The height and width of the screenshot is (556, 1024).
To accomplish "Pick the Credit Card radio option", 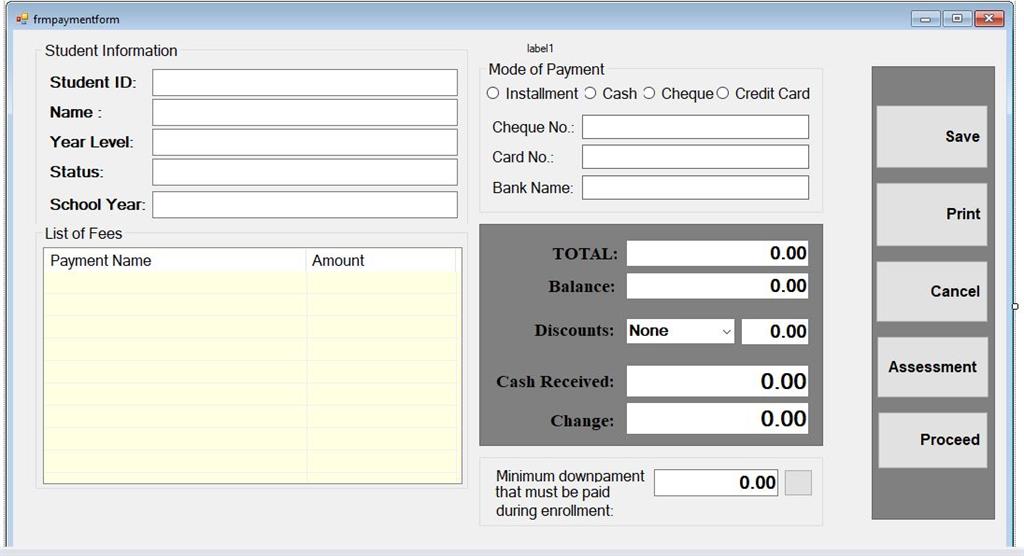I will [723, 93].
